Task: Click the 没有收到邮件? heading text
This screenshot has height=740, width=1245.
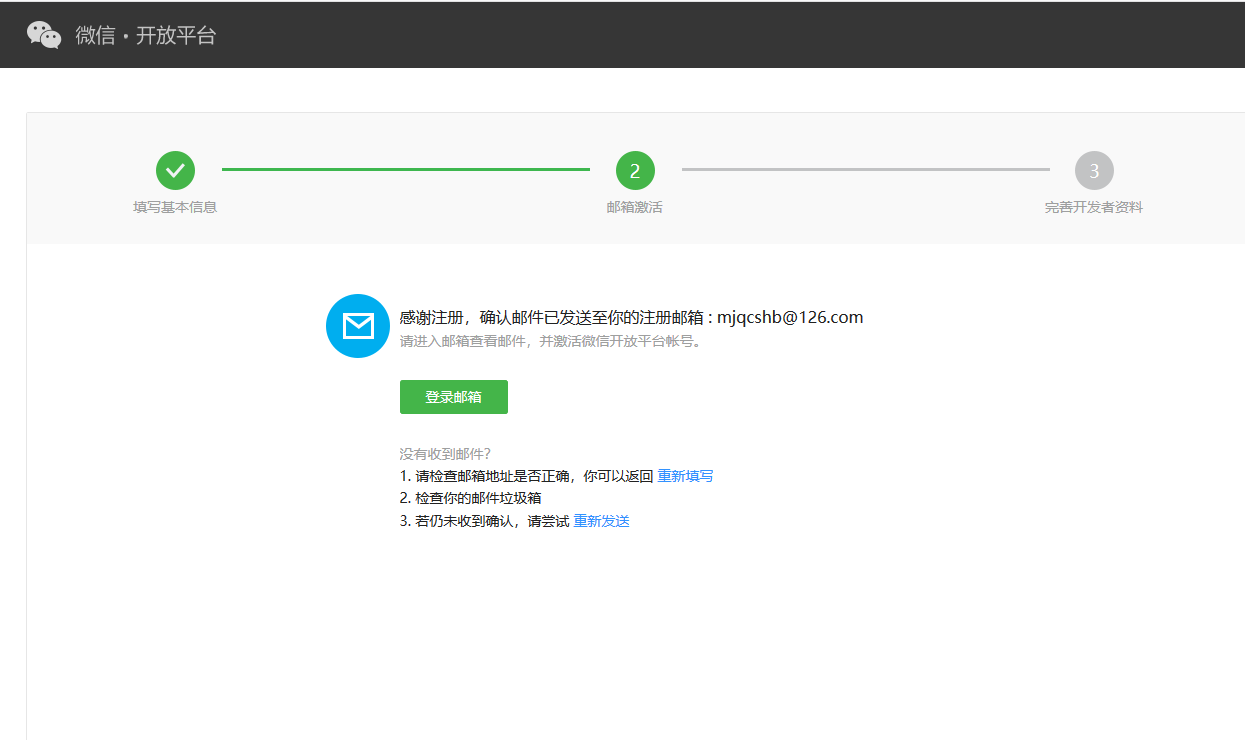Action: [x=445, y=454]
